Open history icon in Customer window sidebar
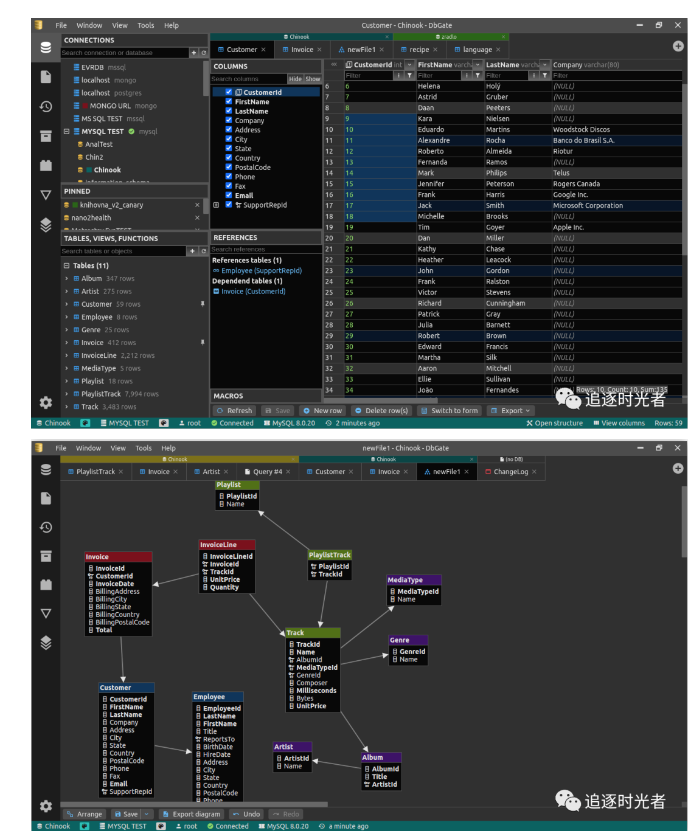Viewport: 698px width, 839px height. coord(46,106)
